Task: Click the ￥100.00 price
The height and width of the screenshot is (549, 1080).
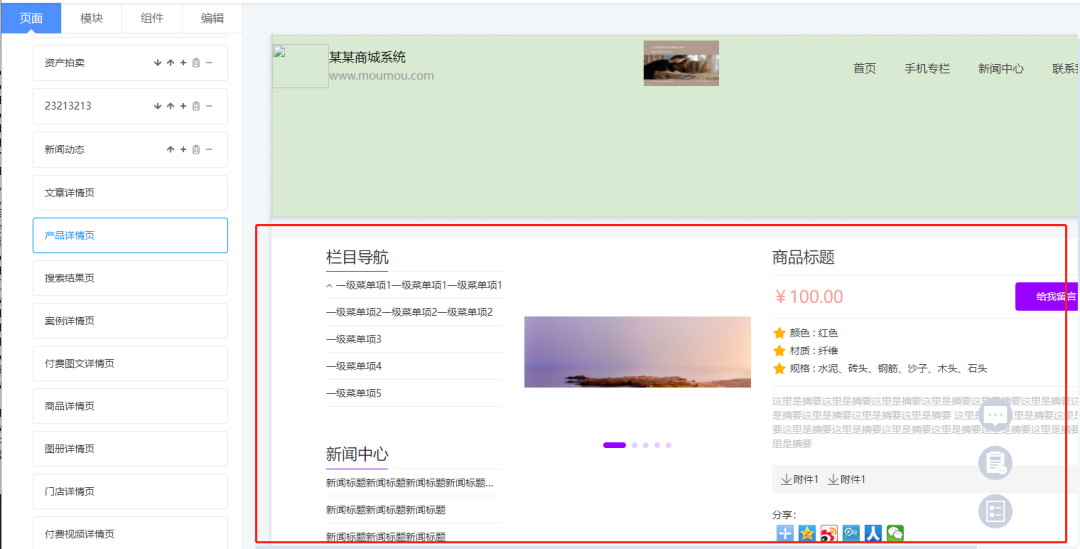Action: point(809,297)
